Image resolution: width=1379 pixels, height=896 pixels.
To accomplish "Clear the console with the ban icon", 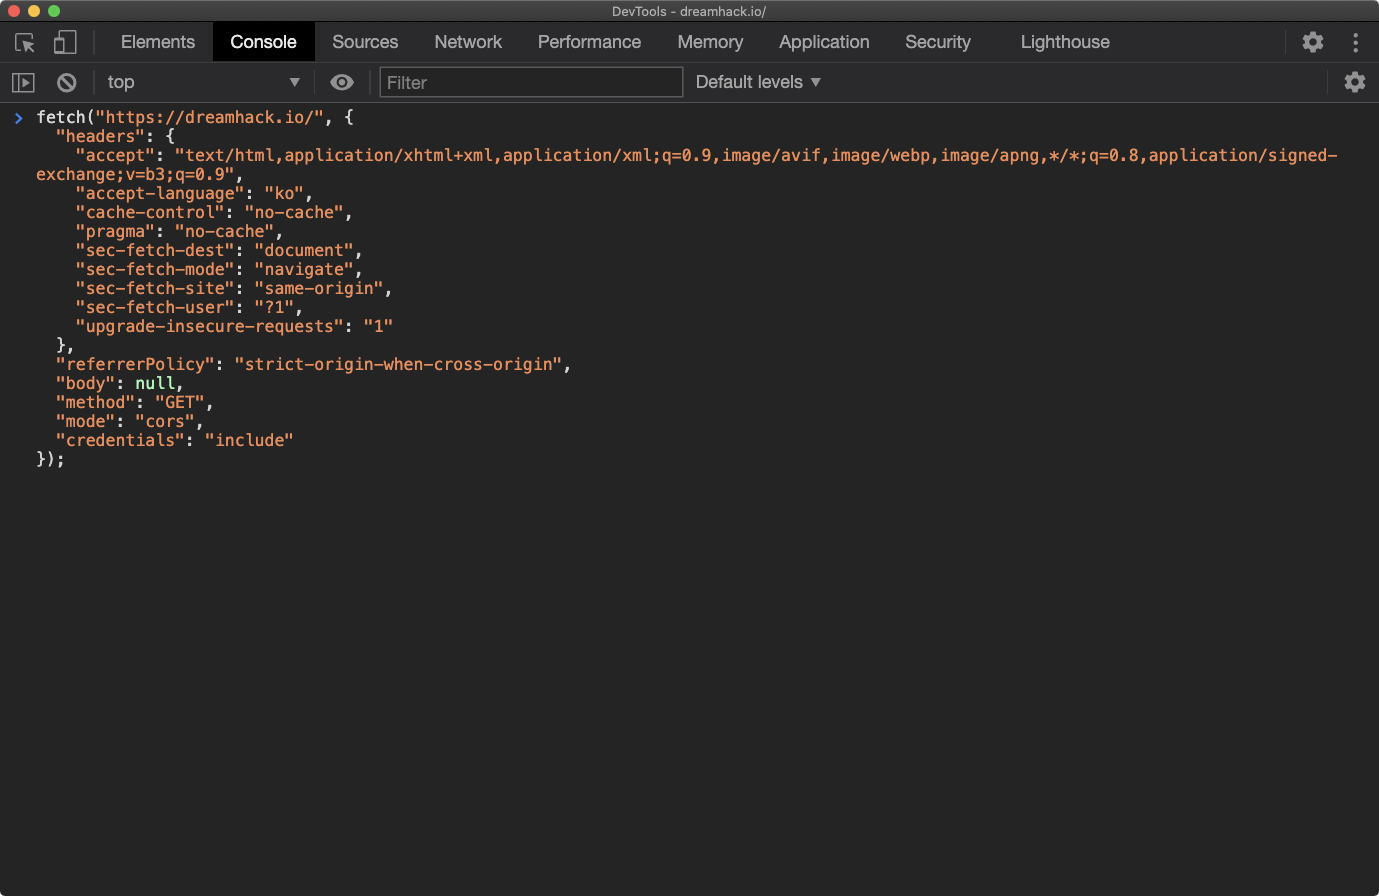I will tap(66, 82).
